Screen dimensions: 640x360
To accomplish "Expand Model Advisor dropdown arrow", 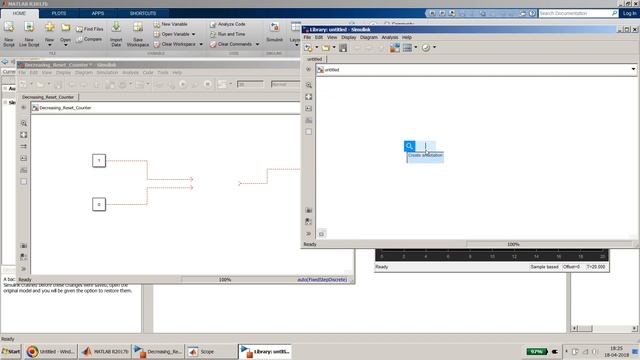I will 434,48.
